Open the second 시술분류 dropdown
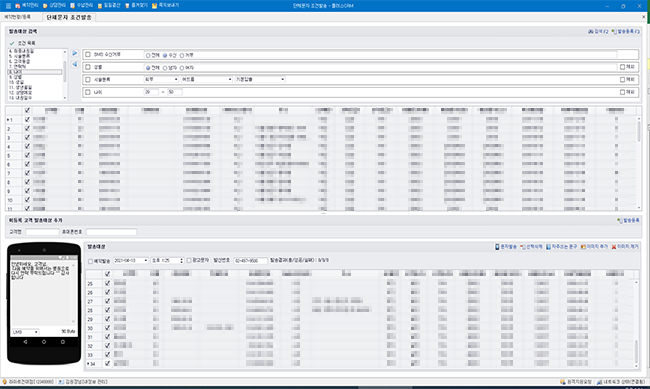The height and width of the screenshot is (389, 650). click(x=206, y=79)
